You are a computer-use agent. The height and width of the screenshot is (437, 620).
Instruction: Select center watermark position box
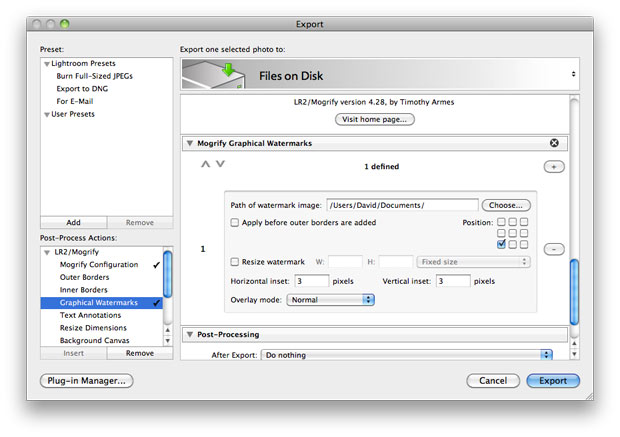click(512, 233)
